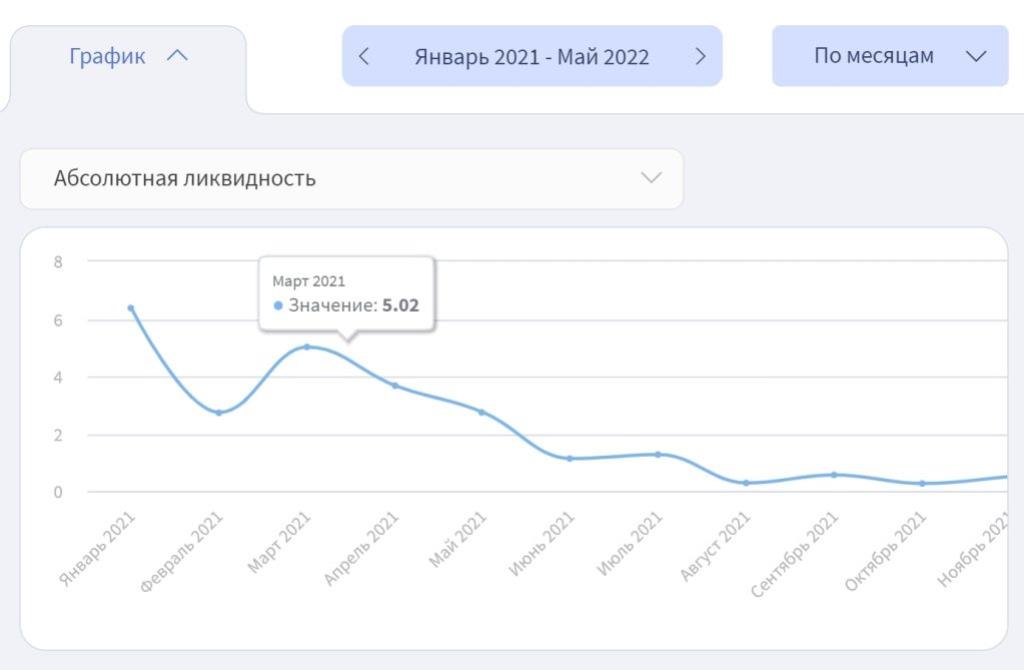Collapse the График tab chevron
The width and height of the screenshot is (1024, 670).
177,56
